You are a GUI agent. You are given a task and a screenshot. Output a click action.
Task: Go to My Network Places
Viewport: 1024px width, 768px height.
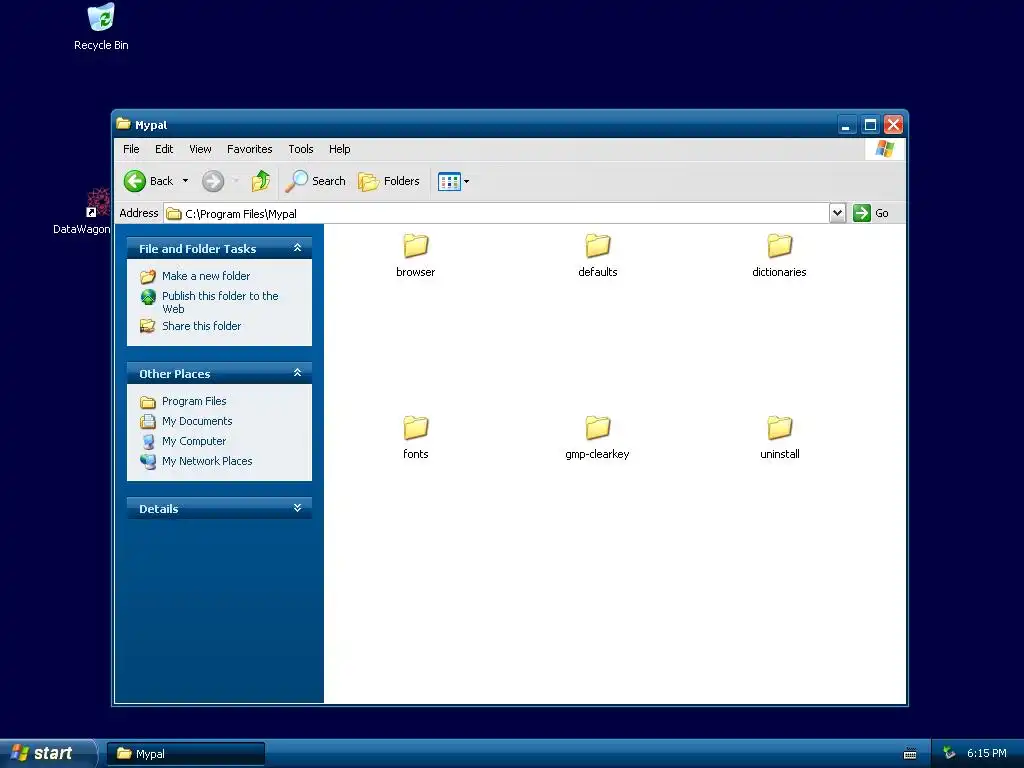coord(207,461)
